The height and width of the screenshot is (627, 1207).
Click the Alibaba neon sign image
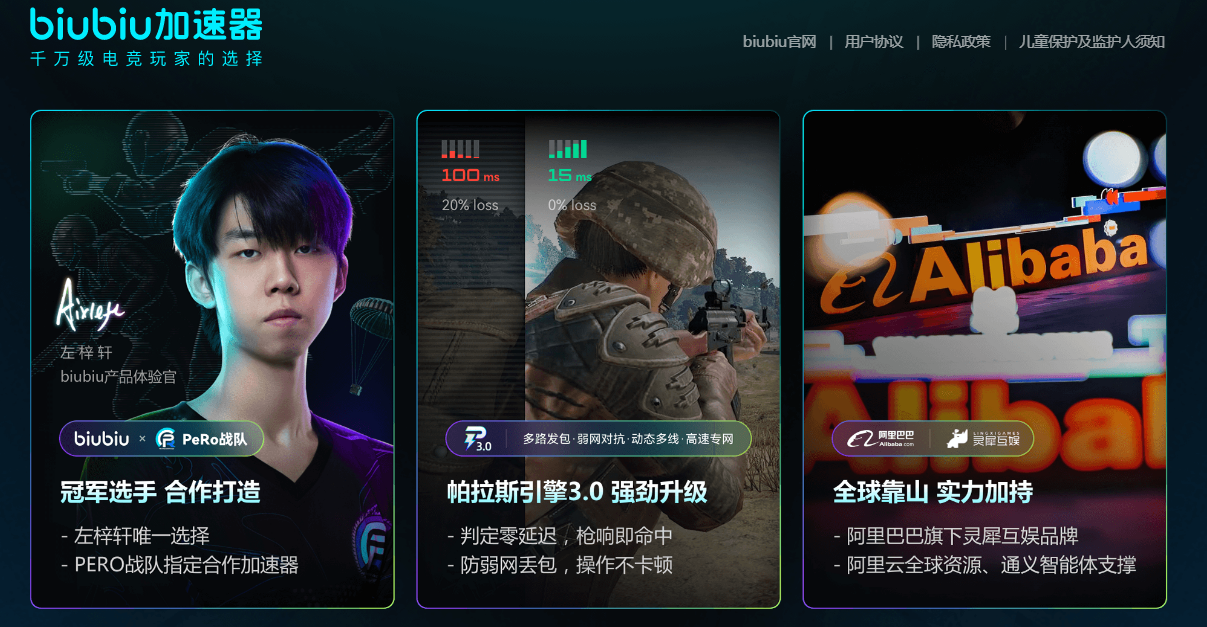(985, 300)
